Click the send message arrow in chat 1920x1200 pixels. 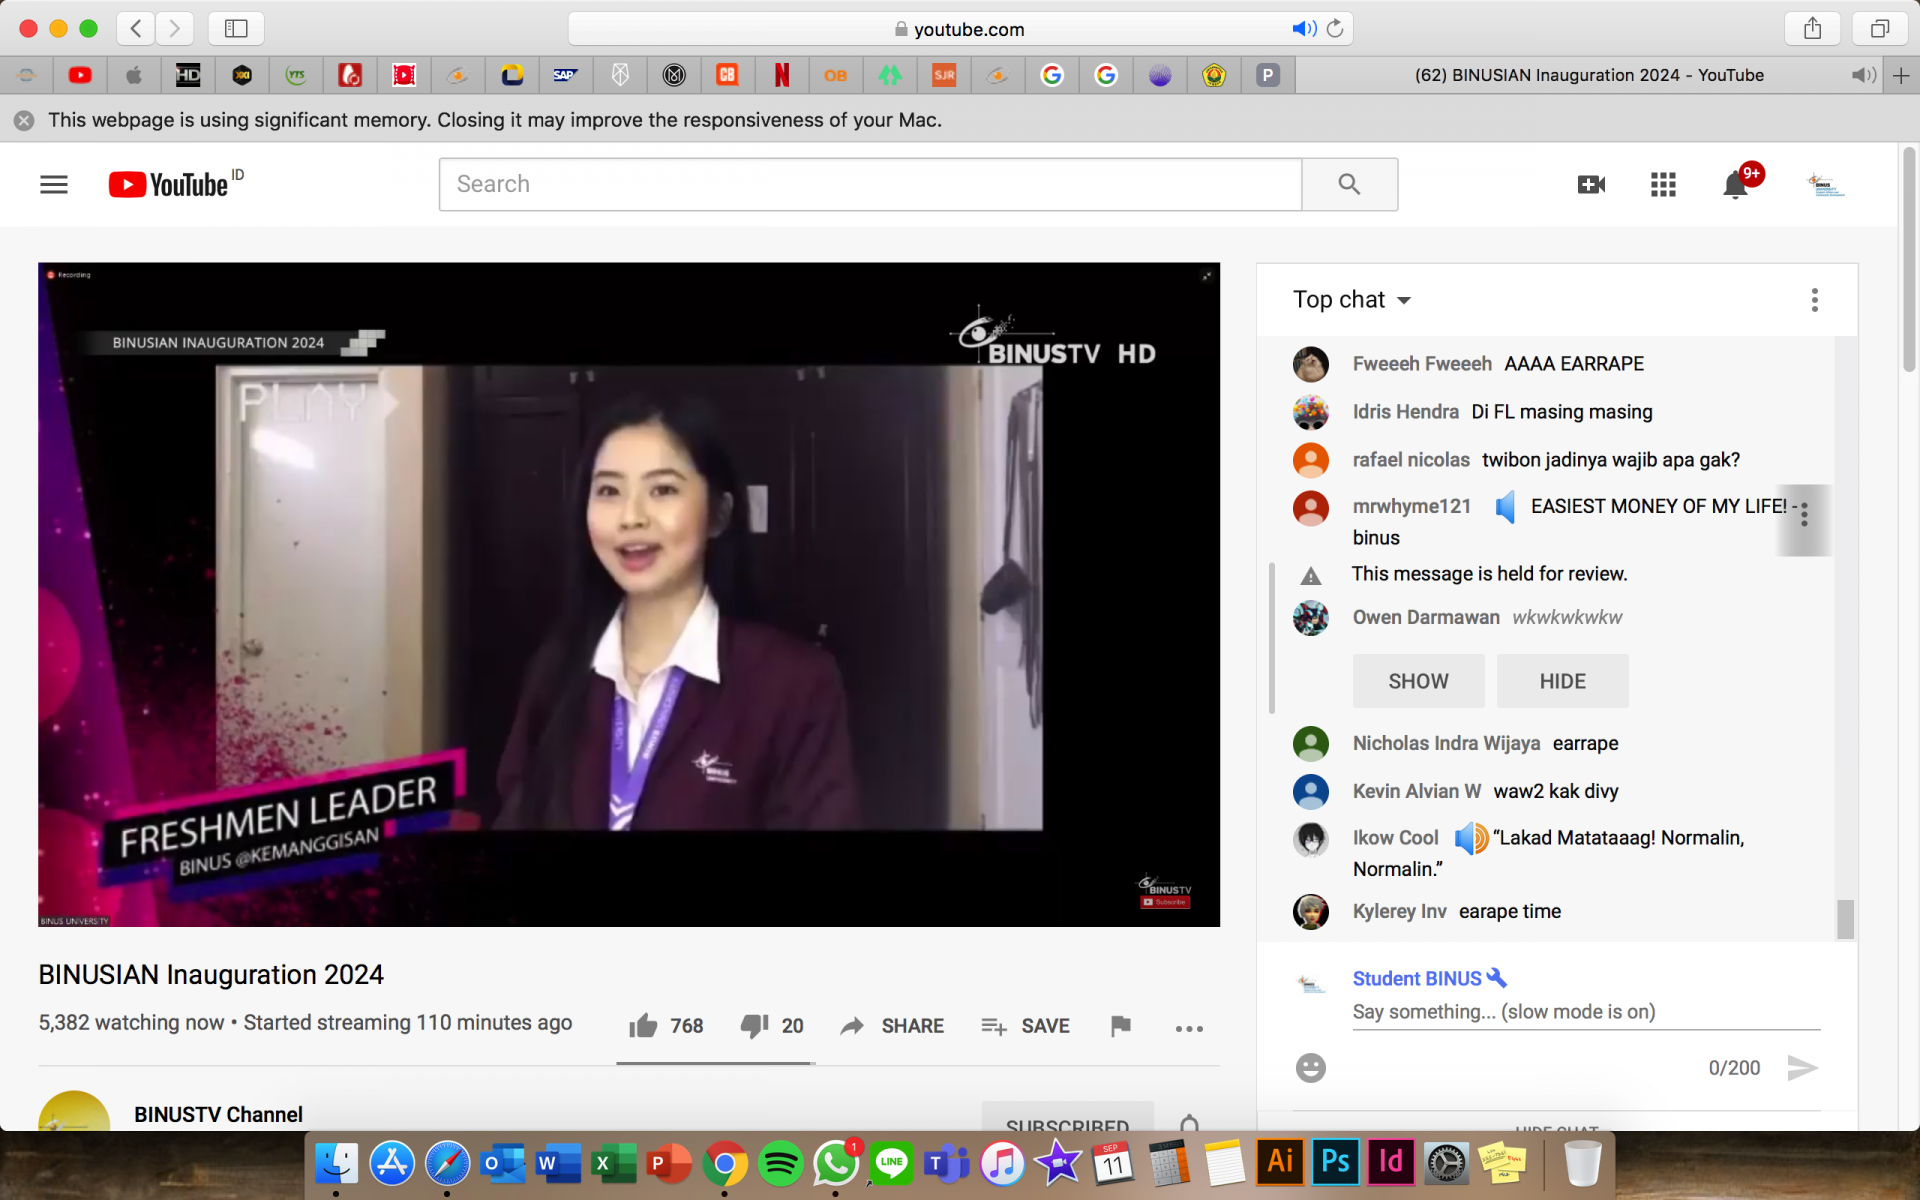[x=1801, y=1068]
